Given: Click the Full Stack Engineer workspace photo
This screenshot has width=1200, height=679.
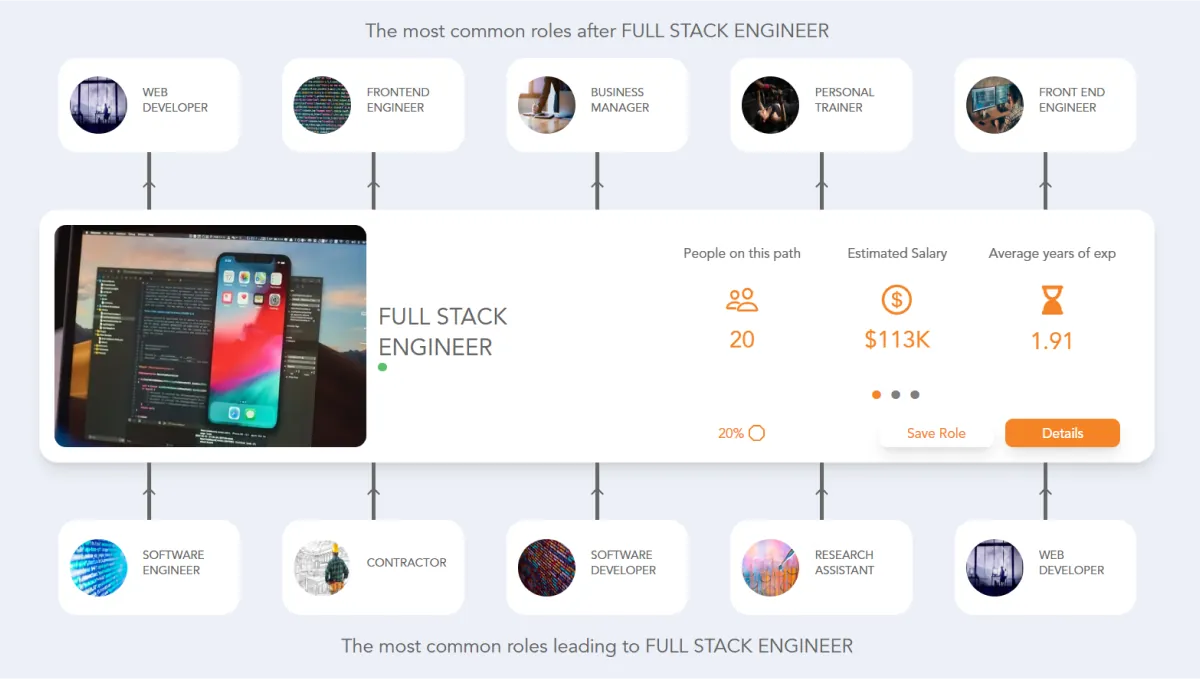Looking at the screenshot, I should pos(210,335).
